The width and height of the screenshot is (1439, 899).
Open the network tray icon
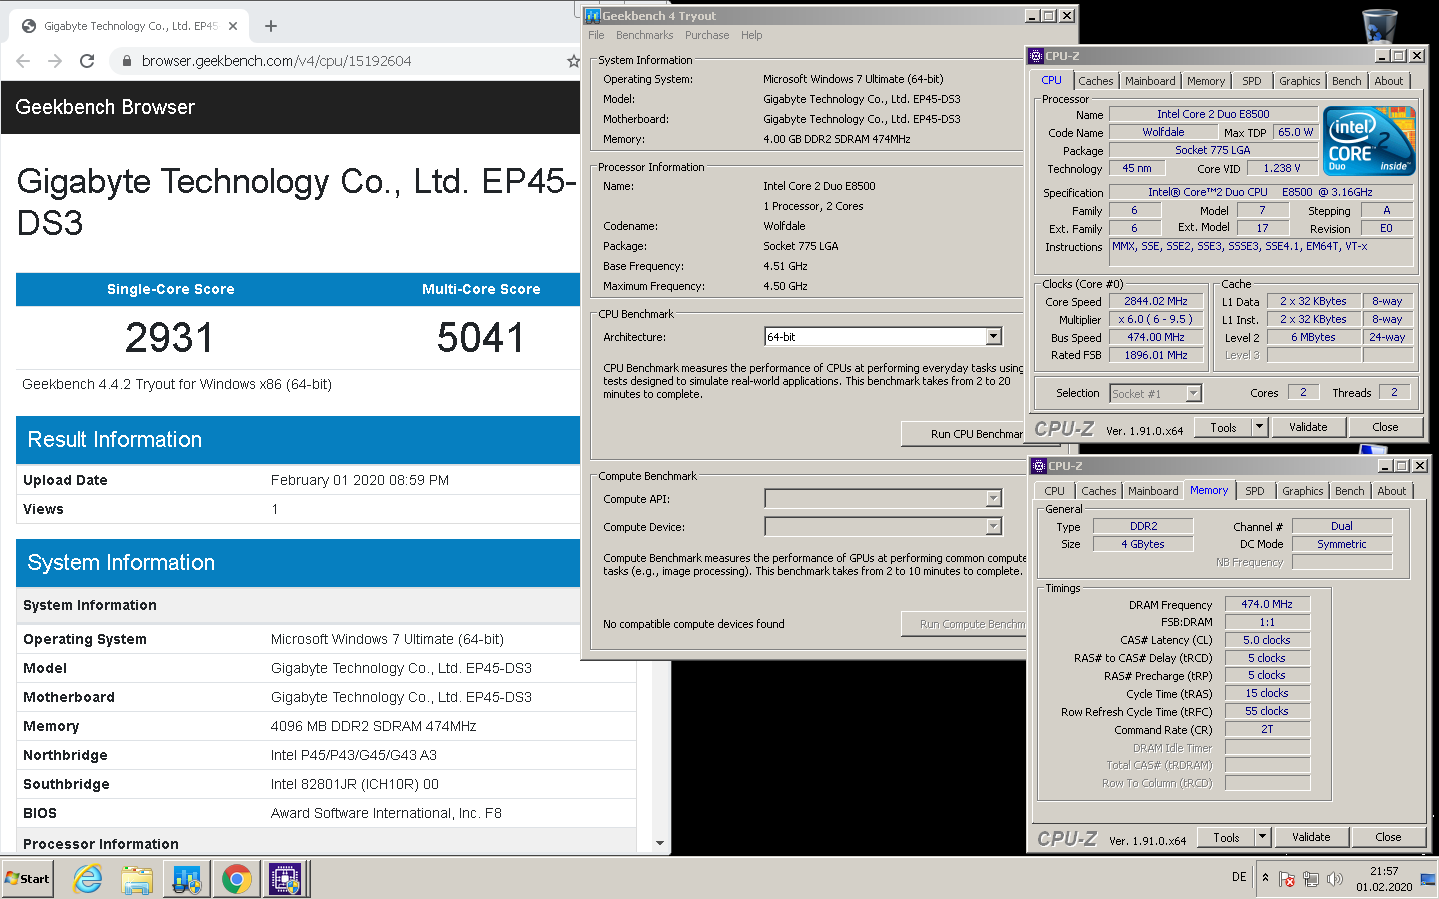[x=1311, y=880]
